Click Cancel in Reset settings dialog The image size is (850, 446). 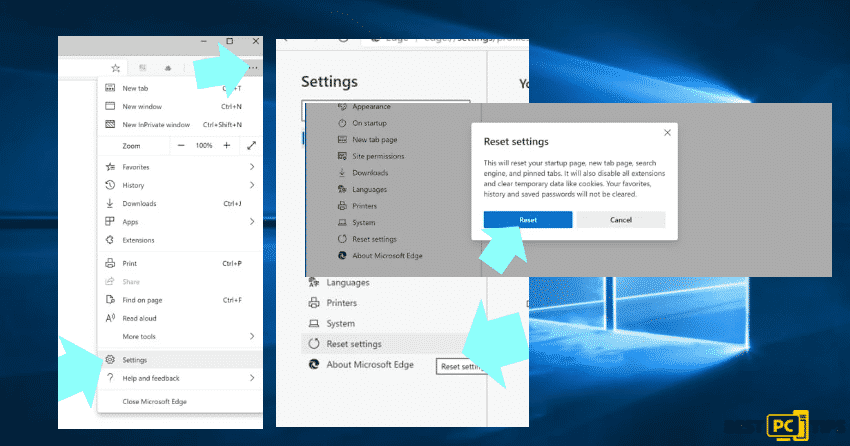pyautogui.click(x=621, y=219)
